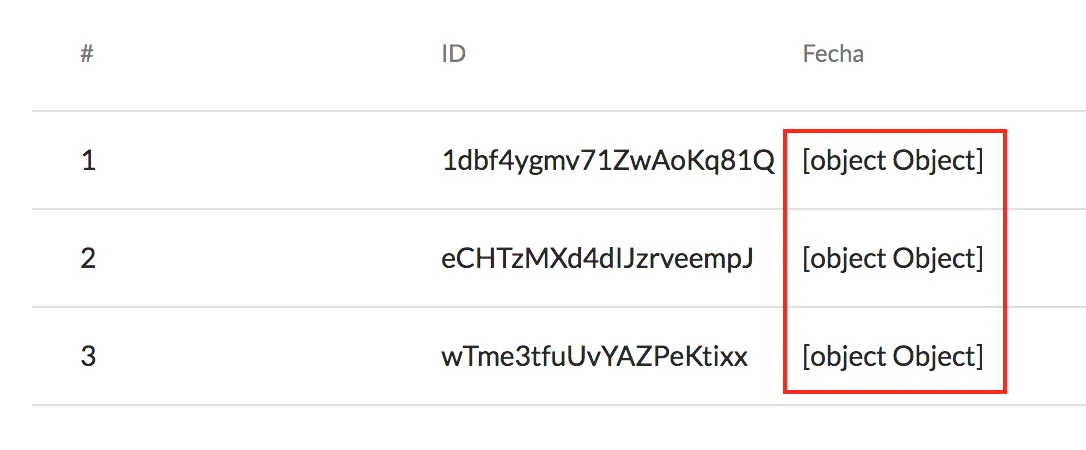Click ID eCHTzMXd4dIJzrveempJ
The width and height of the screenshot is (1086, 450).
597,259
